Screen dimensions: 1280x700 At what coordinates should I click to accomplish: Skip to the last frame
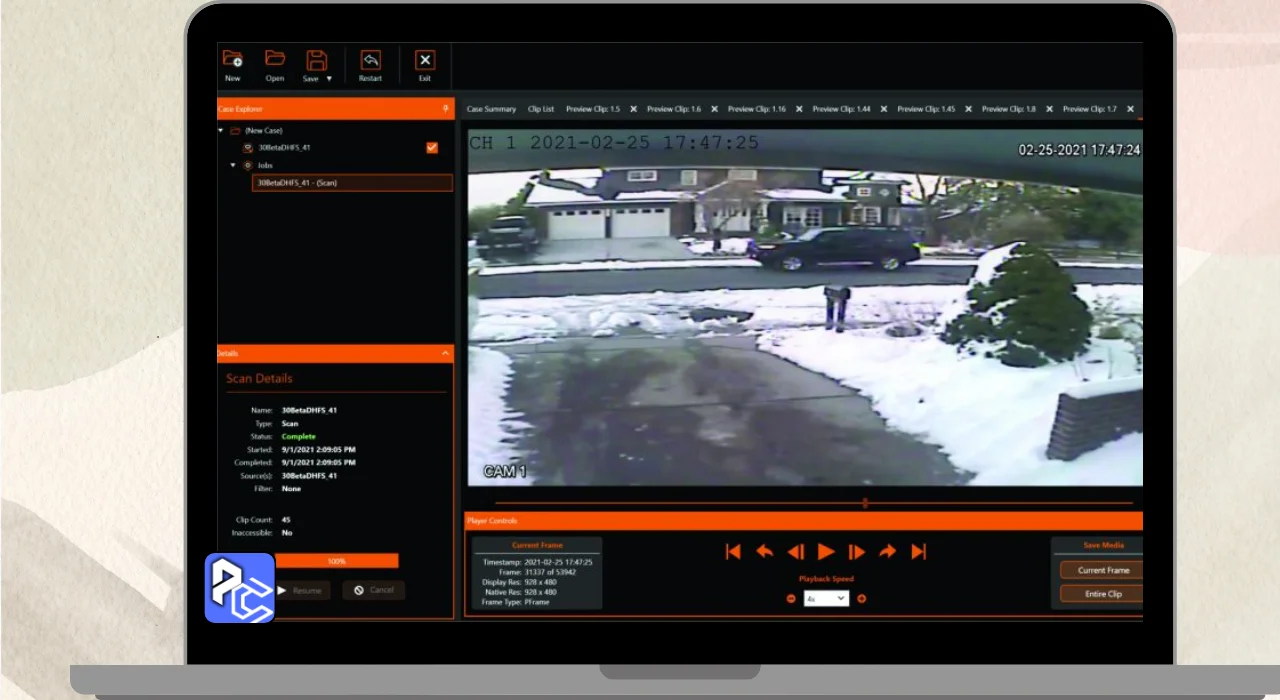point(919,552)
